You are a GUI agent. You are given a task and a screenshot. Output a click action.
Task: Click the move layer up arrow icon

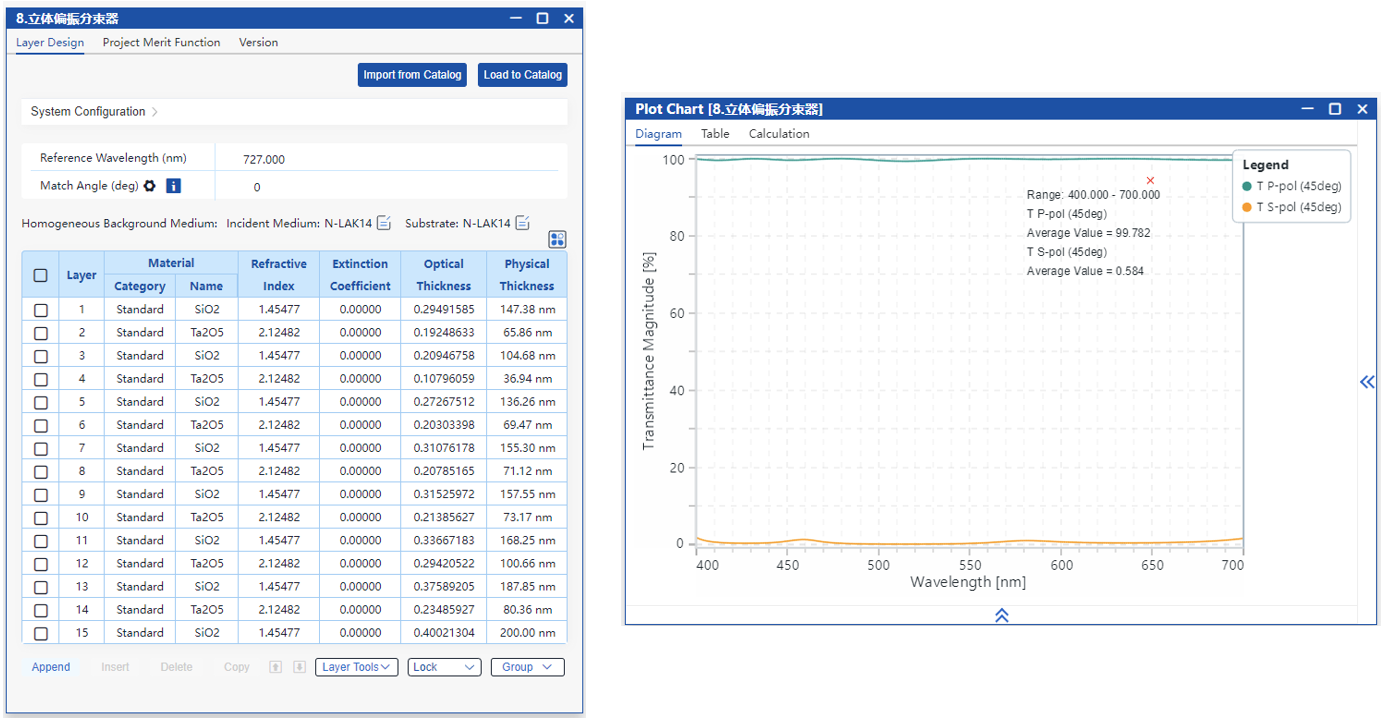click(276, 667)
